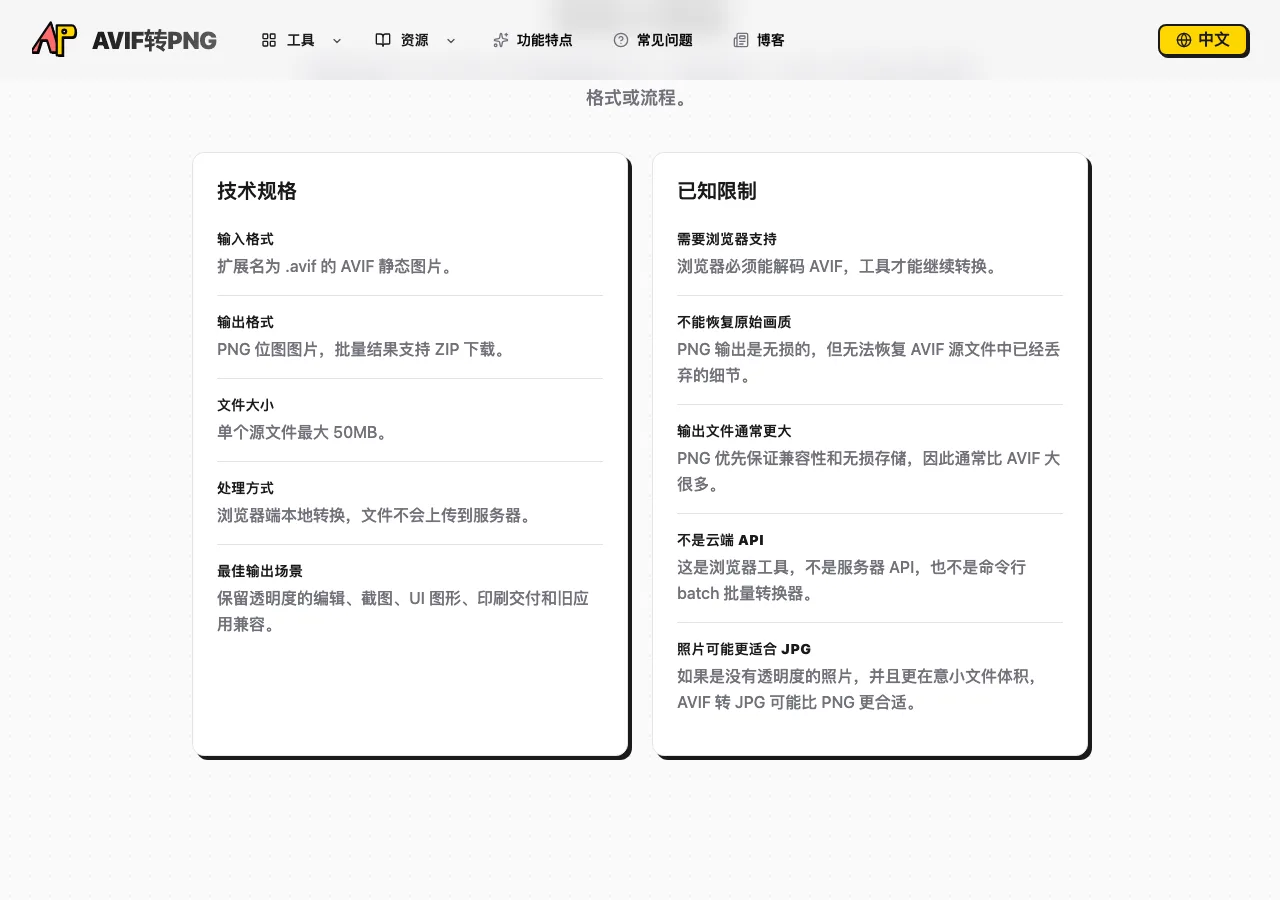Screen dimensions: 1280x900
Task: Click text PNG 输出是无损的 description
Action: (x=869, y=363)
